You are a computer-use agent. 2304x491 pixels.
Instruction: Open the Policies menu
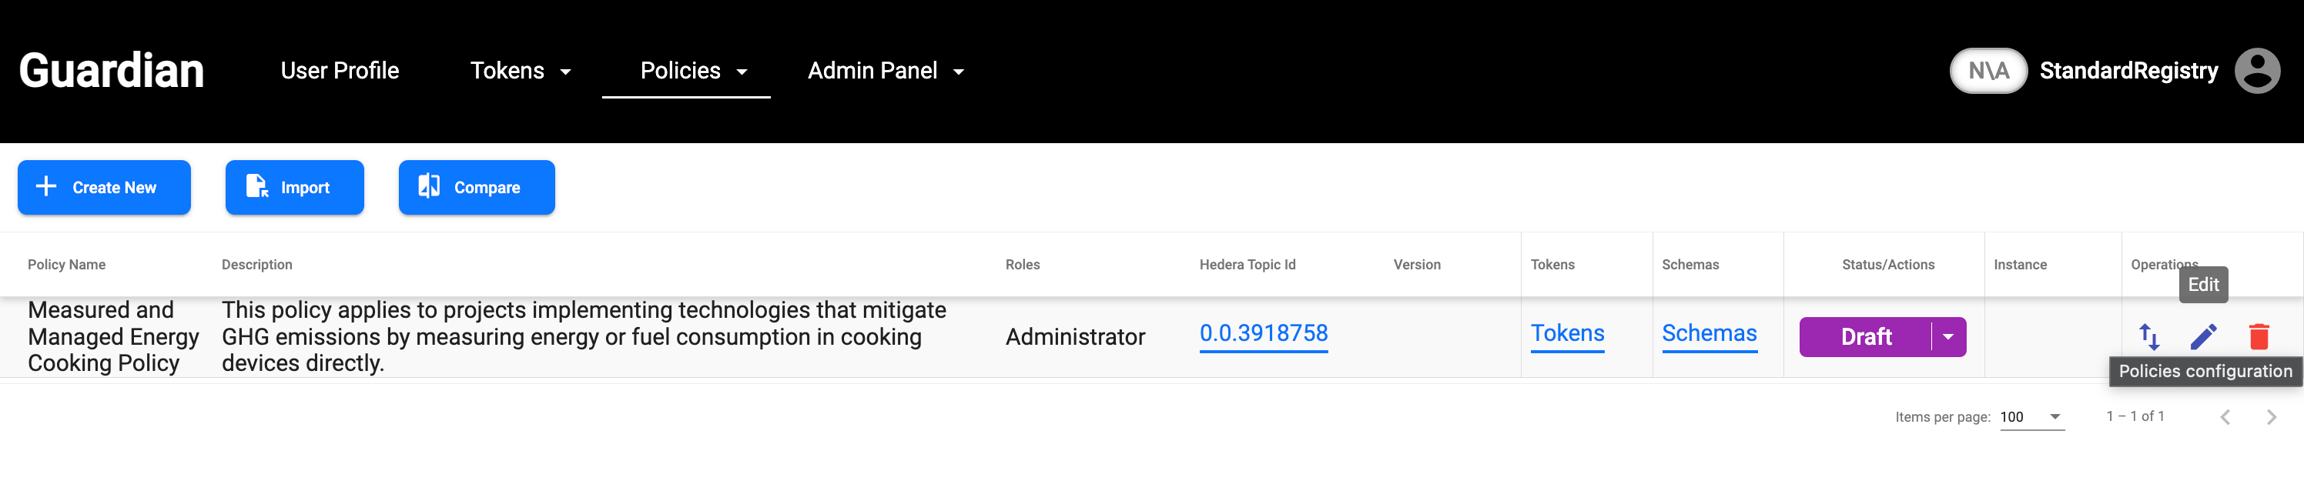coord(693,71)
